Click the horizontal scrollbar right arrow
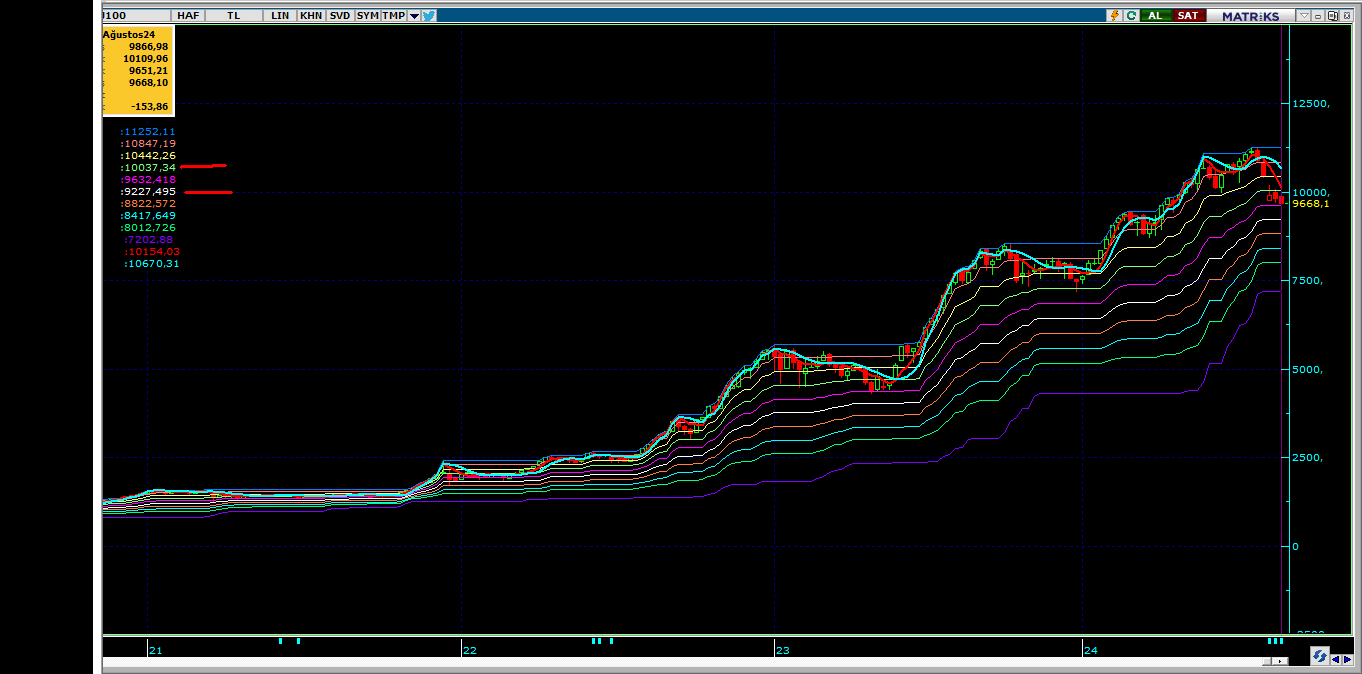Viewport: 1362px width, 674px height. point(1280,661)
